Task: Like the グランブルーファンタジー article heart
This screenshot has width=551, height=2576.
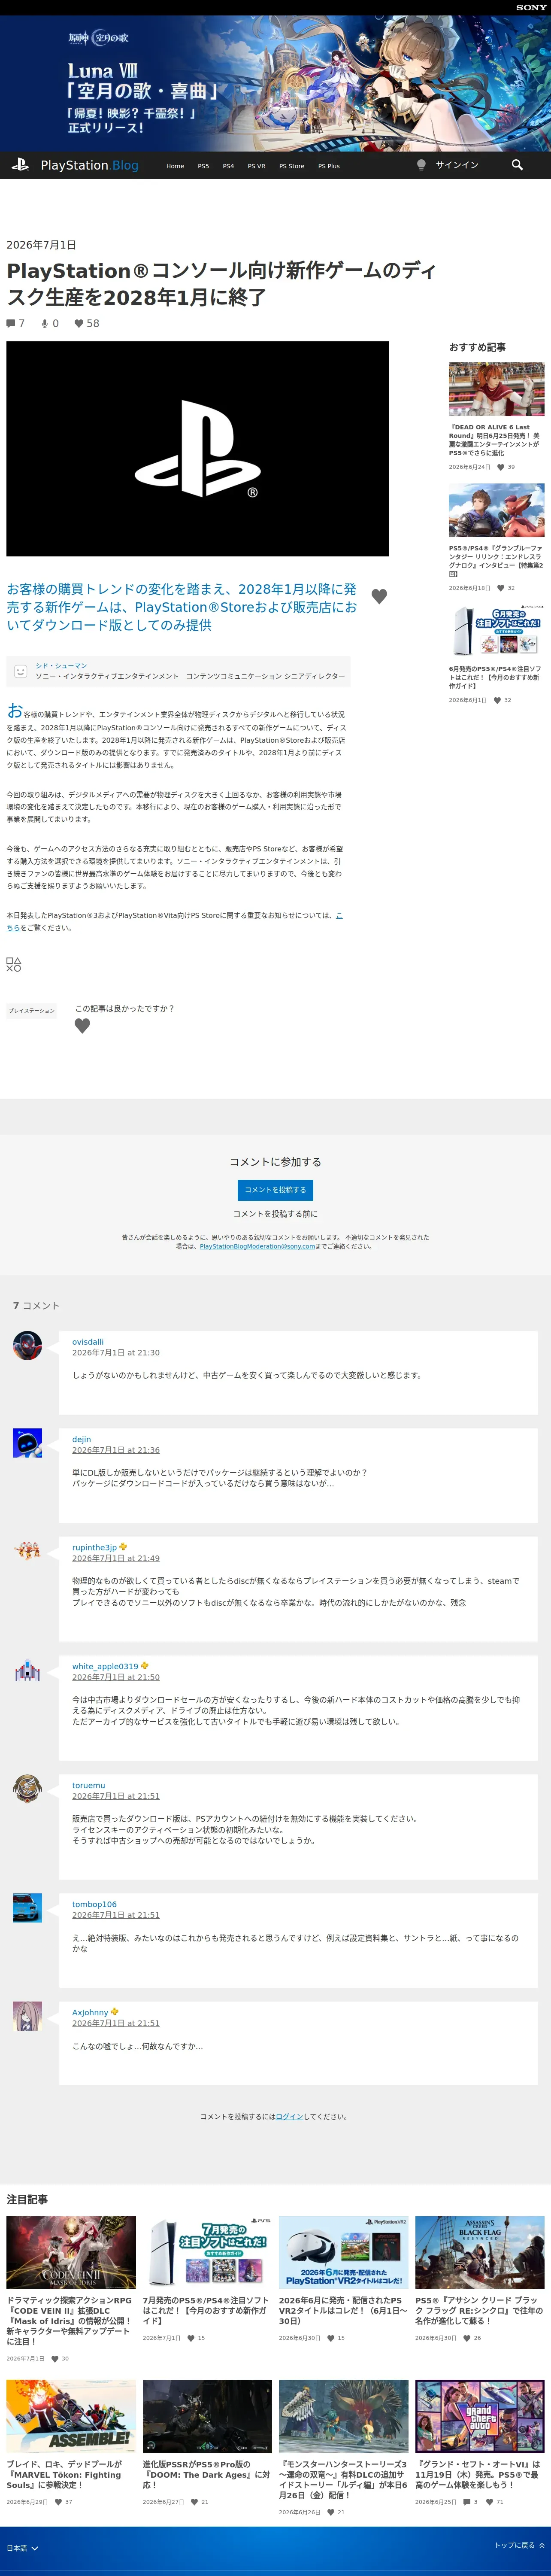Action: tap(500, 588)
